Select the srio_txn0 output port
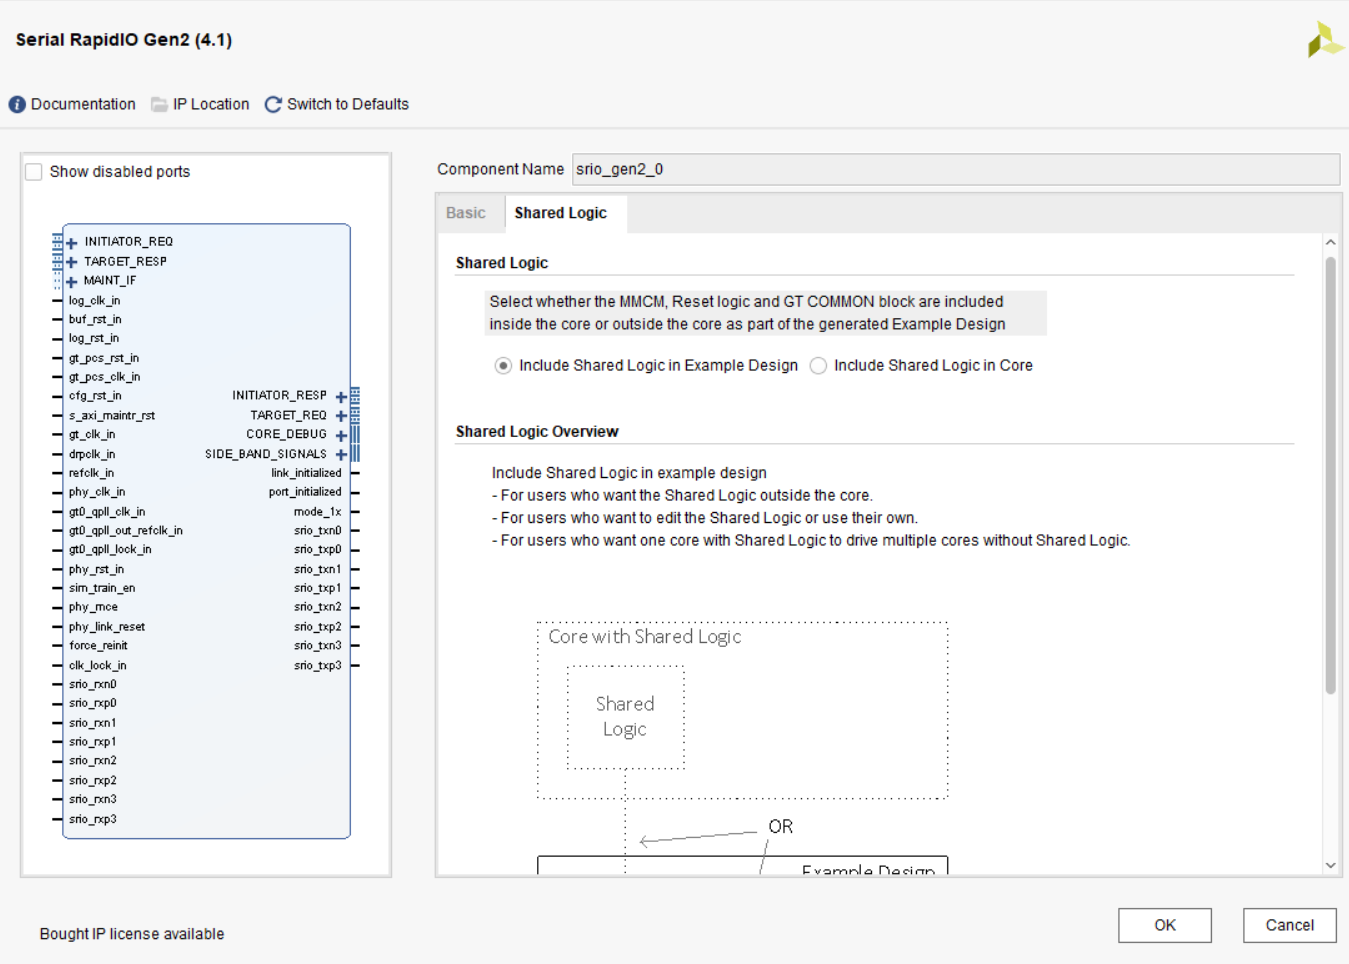1349x964 pixels. pyautogui.click(x=318, y=531)
